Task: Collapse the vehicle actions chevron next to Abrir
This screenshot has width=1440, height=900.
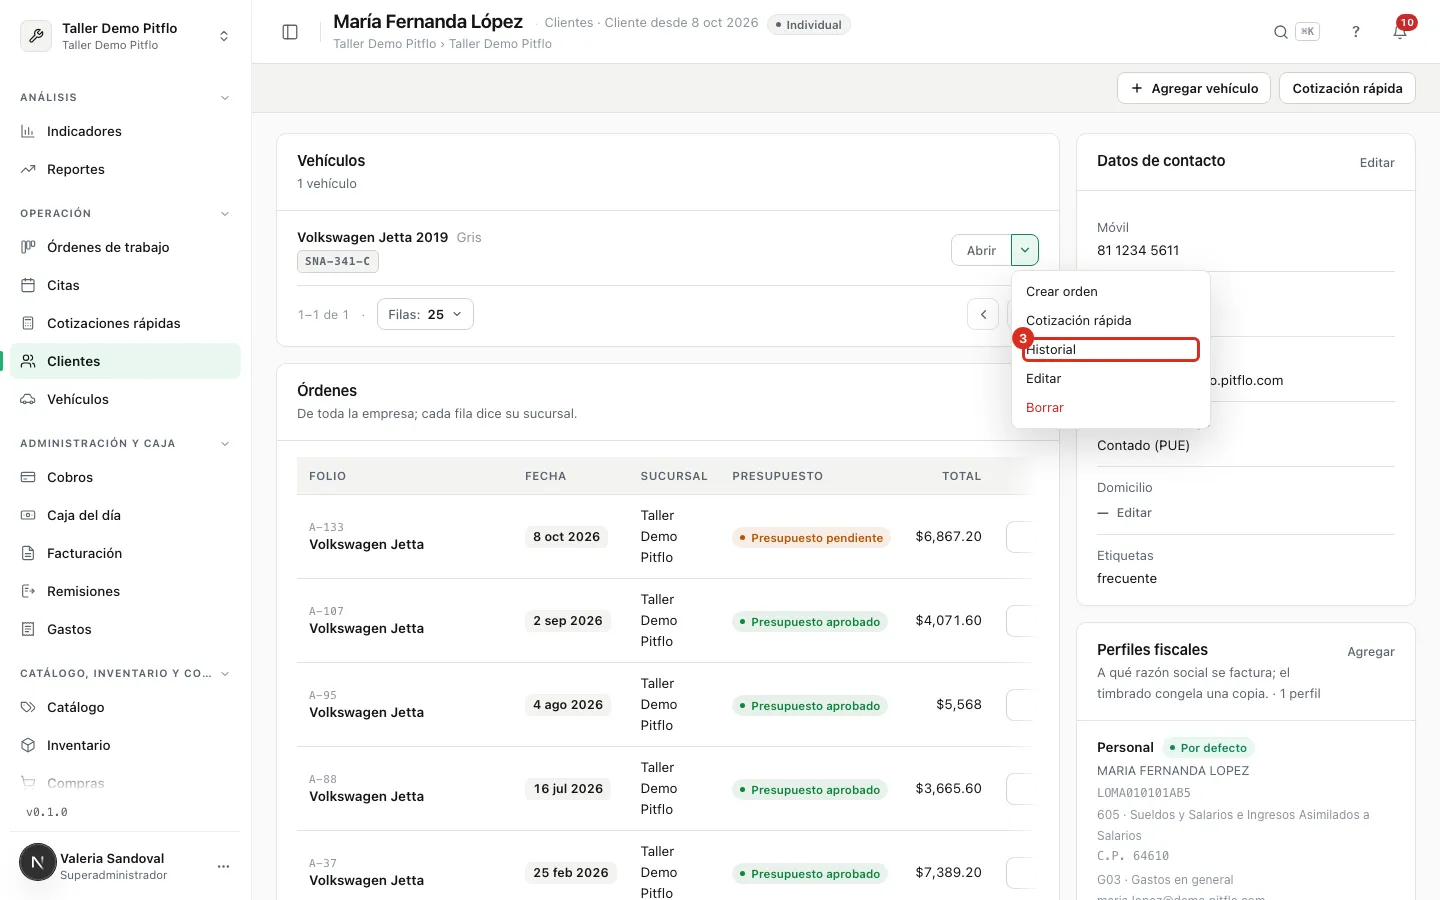Action: point(1025,250)
